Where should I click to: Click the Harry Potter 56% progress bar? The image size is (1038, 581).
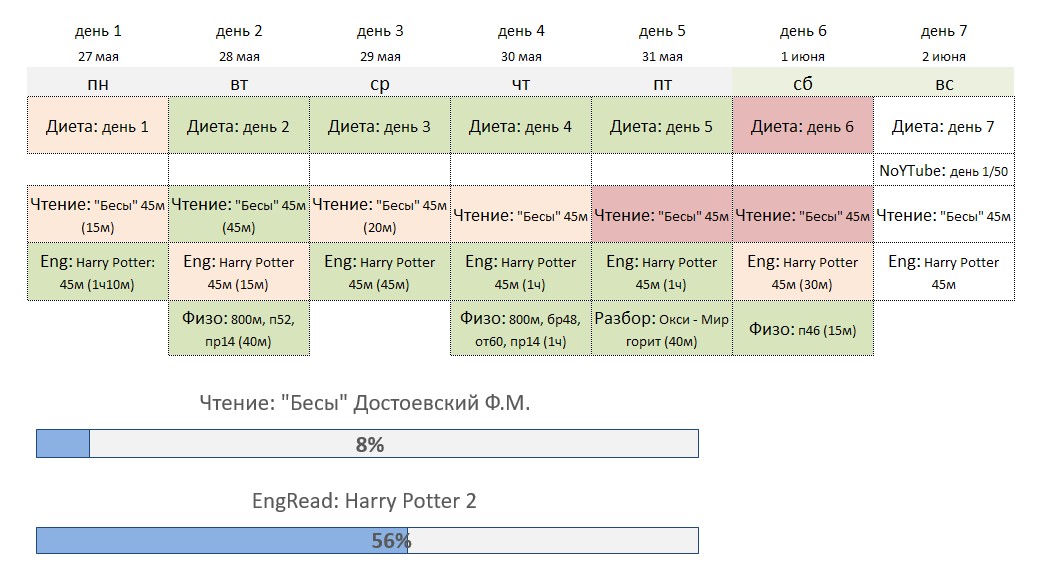coord(367,541)
